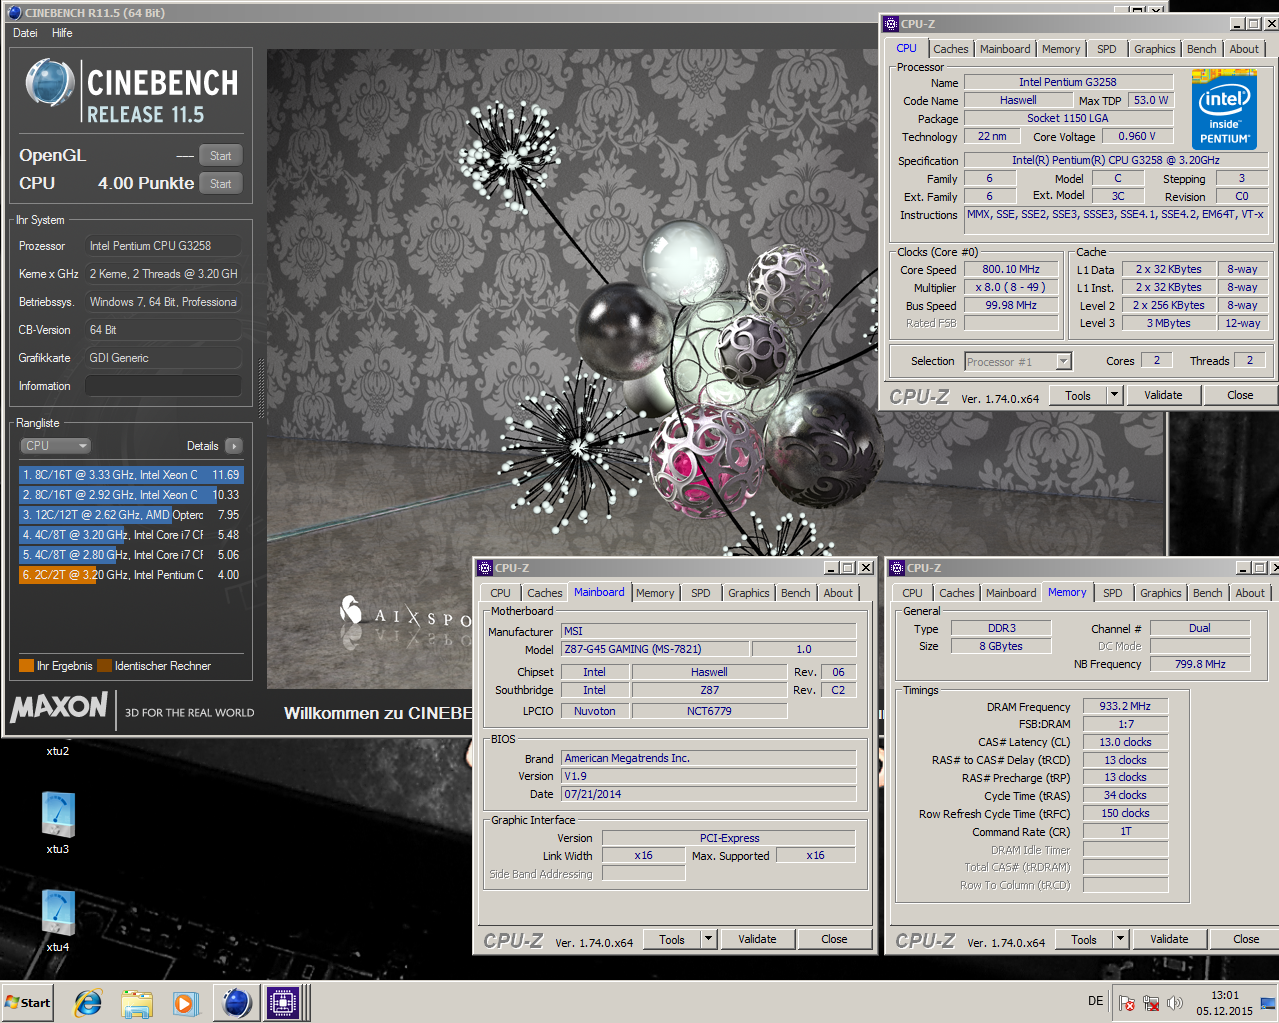This screenshot has height=1023, width=1279.
Task: Expand the CPU ranking dropdown in Rangliste
Action: point(56,446)
